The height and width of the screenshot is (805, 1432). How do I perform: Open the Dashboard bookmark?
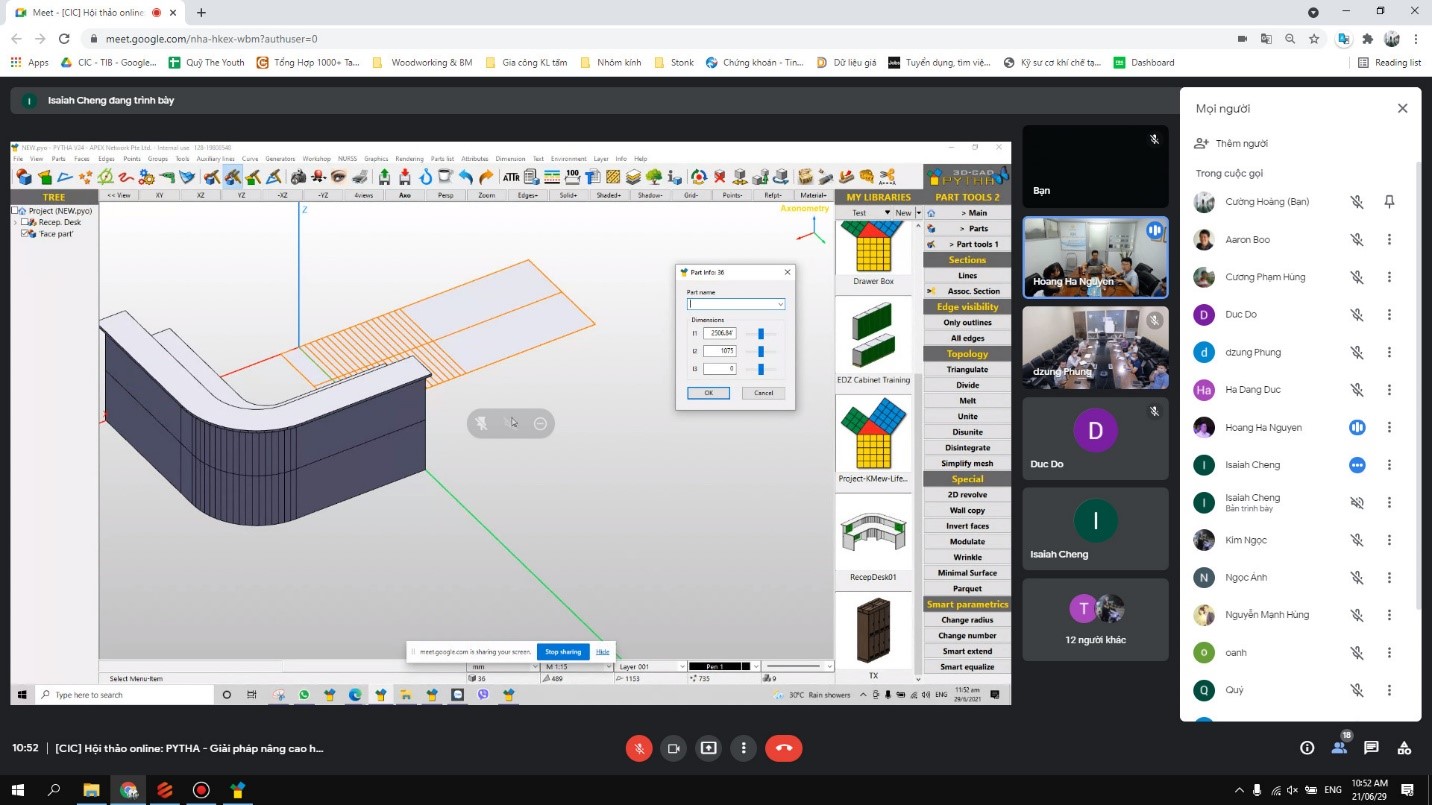1144,62
